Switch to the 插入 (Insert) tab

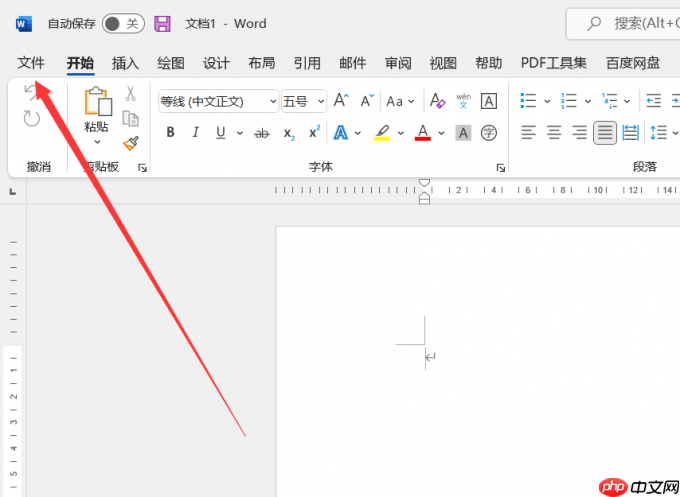click(x=125, y=63)
